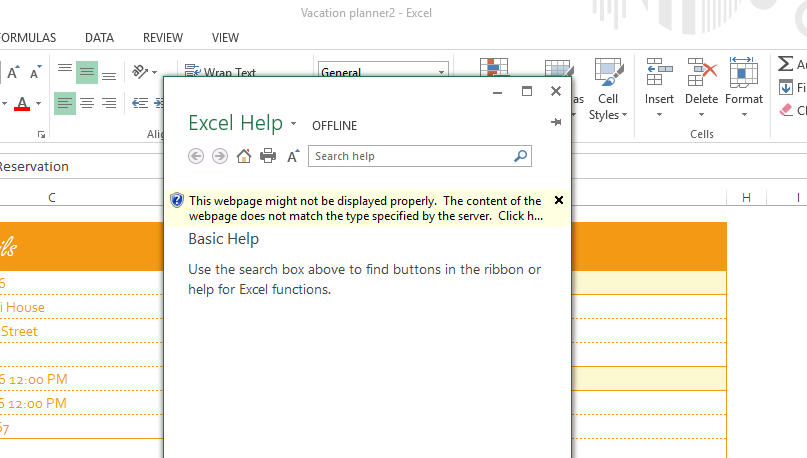Open the font group dialog launcher

pyautogui.click(x=41, y=134)
